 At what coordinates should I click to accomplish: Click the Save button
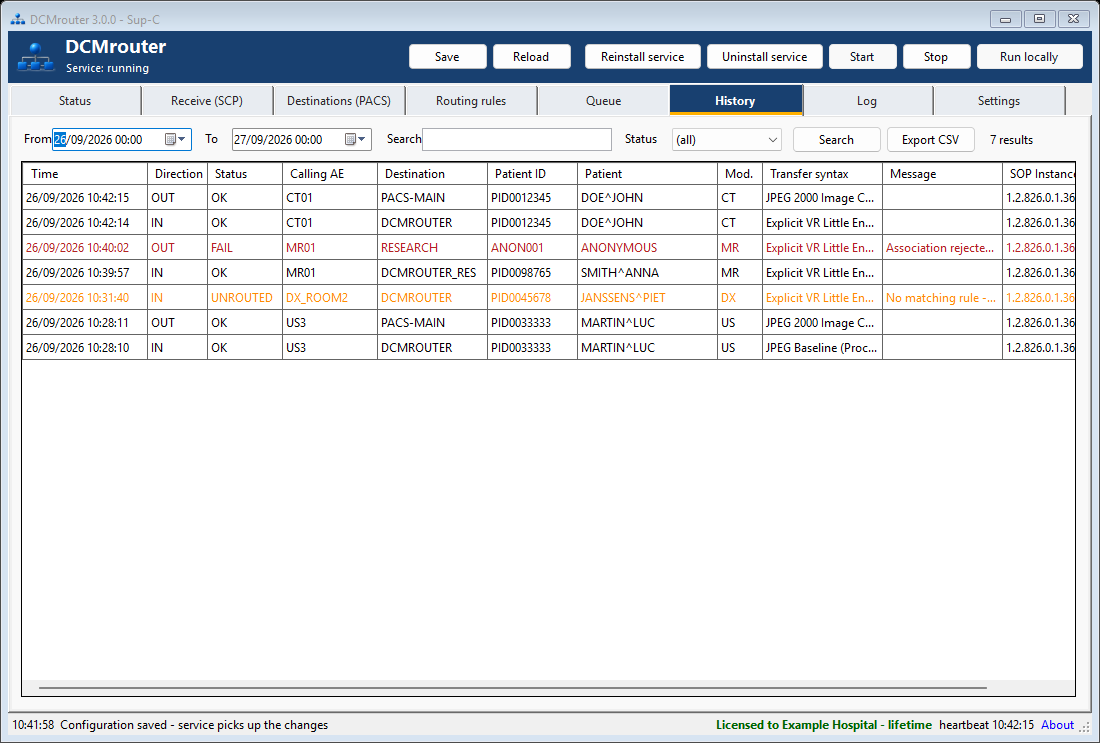click(x=448, y=57)
